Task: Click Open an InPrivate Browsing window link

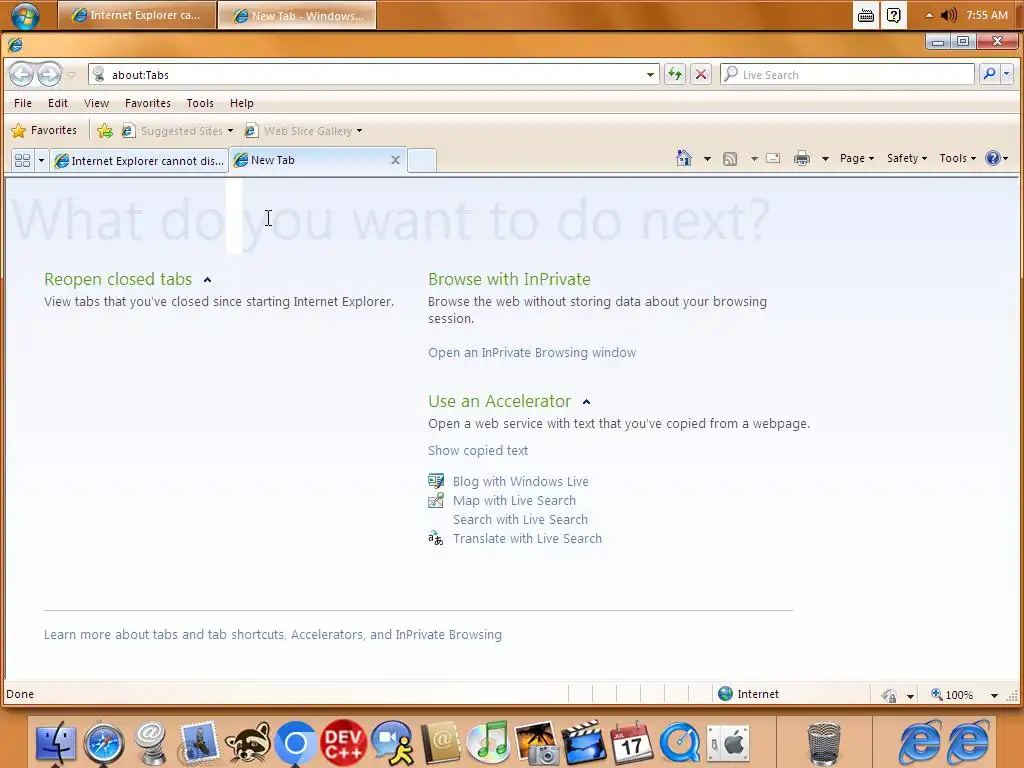Action: tap(532, 353)
